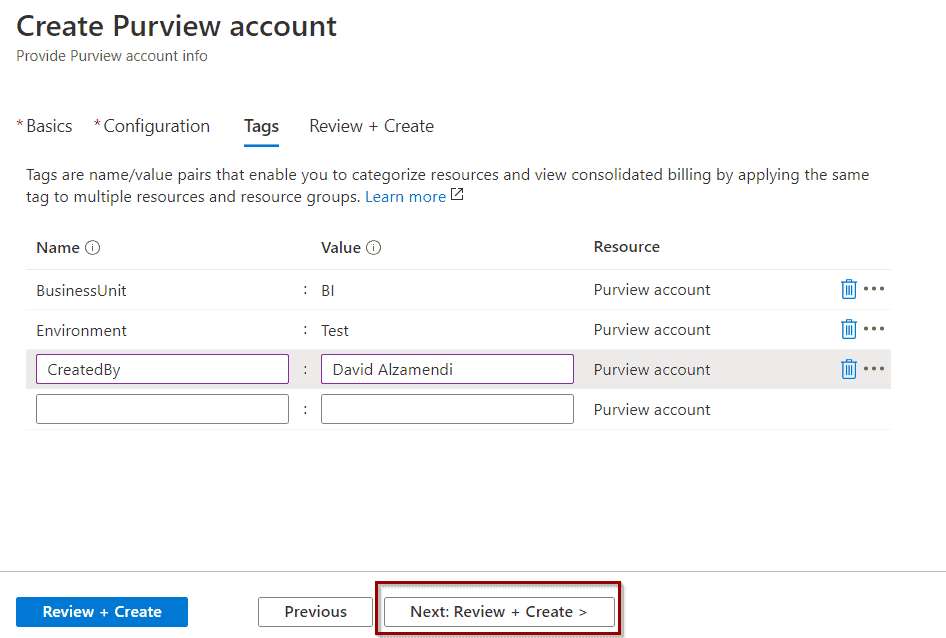Click the Provide Purview account info subtitle
946x638 pixels.
tap(112, 56)
